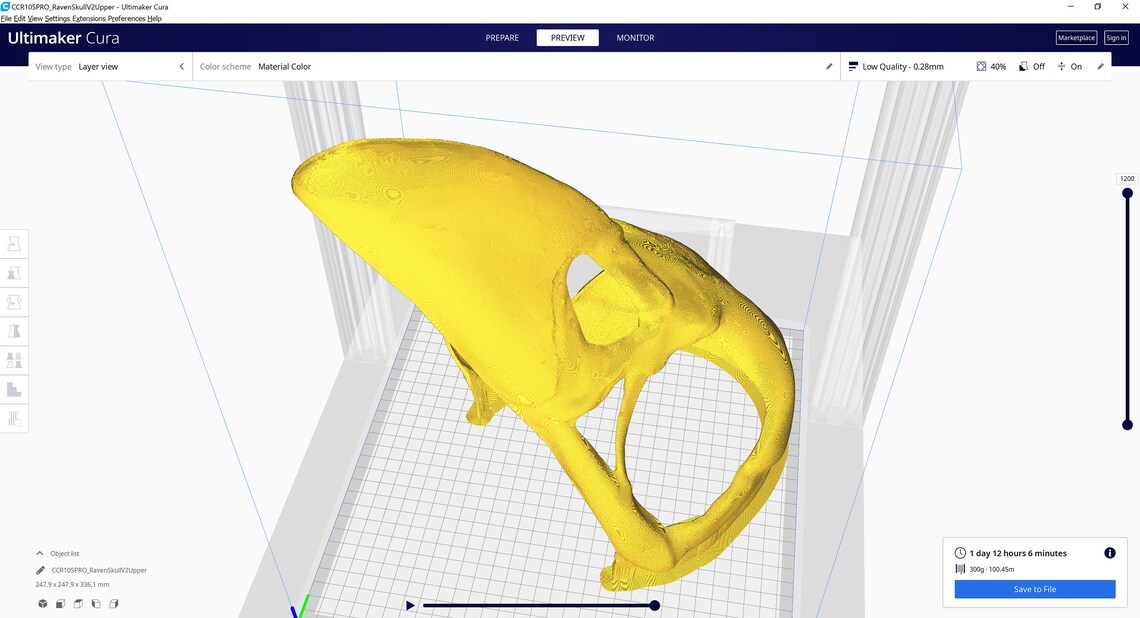Switch to the Top camera view
The height and width of the screenshot is (618, 1140).
(x=77, y=603)
